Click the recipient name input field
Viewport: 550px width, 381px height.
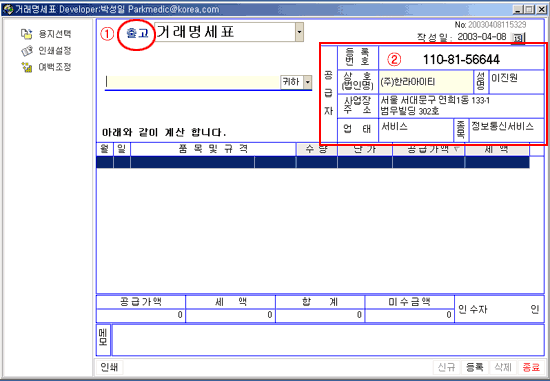pyautogui.click(x=193, y=82)
